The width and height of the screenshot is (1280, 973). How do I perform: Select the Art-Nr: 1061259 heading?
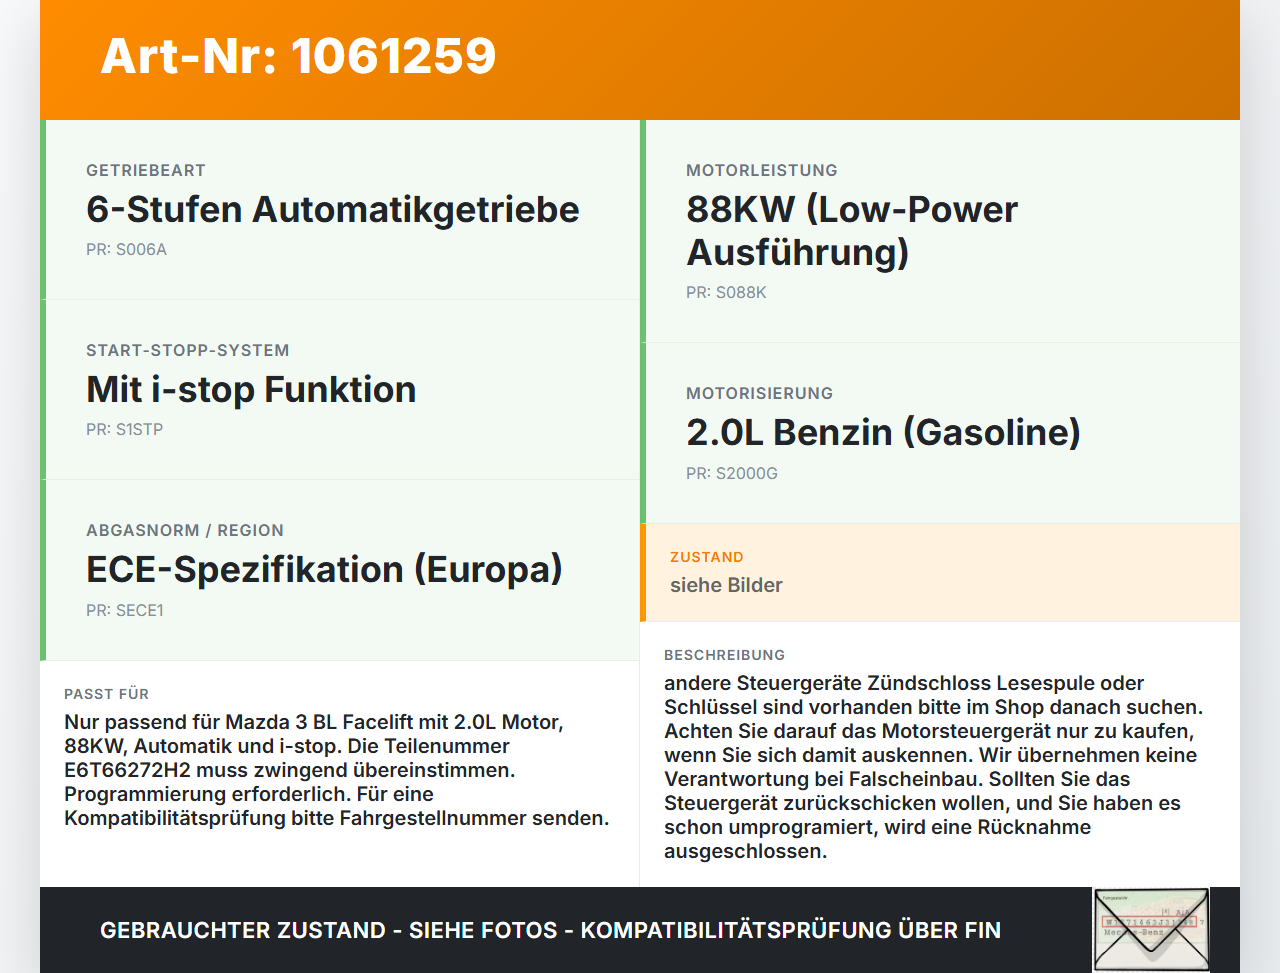298,56
